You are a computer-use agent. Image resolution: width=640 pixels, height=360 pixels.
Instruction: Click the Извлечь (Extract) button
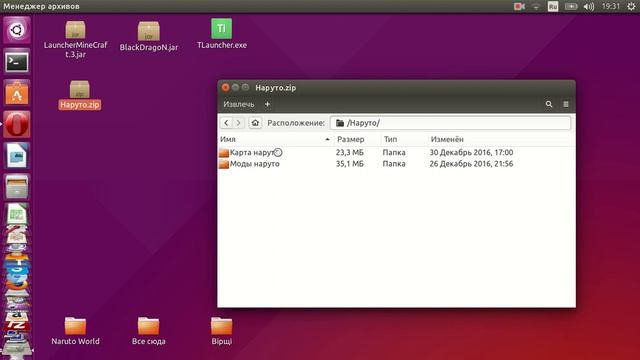coord(239,104)
